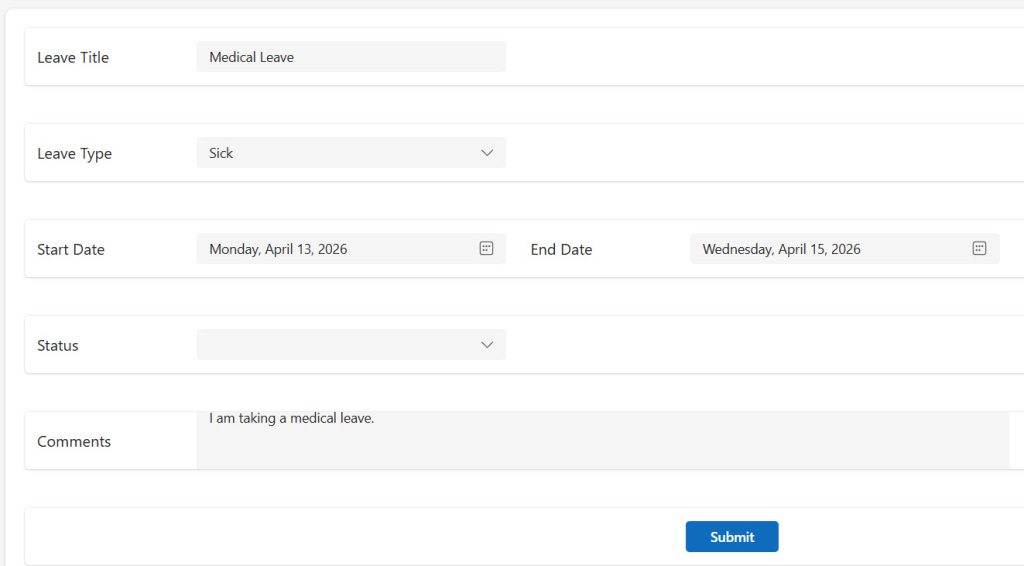
Task: Click the Comments label text
Action: coord(74,441)
